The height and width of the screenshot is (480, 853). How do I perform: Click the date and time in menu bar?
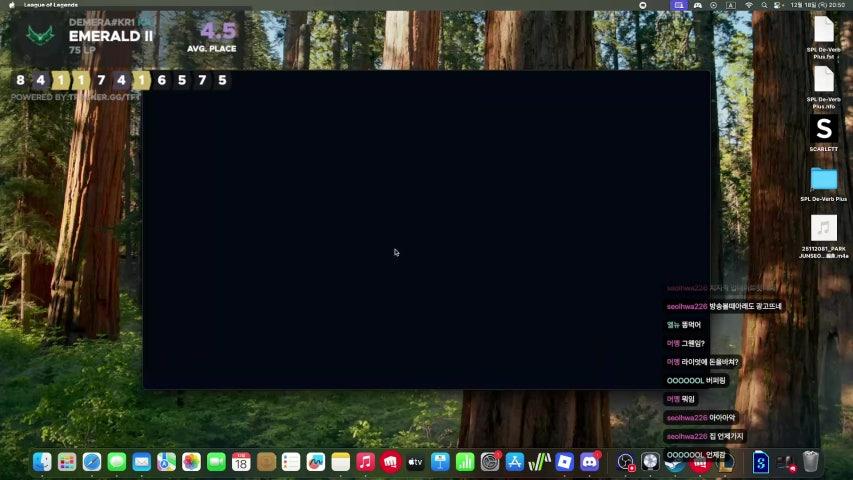pos(817,5)
